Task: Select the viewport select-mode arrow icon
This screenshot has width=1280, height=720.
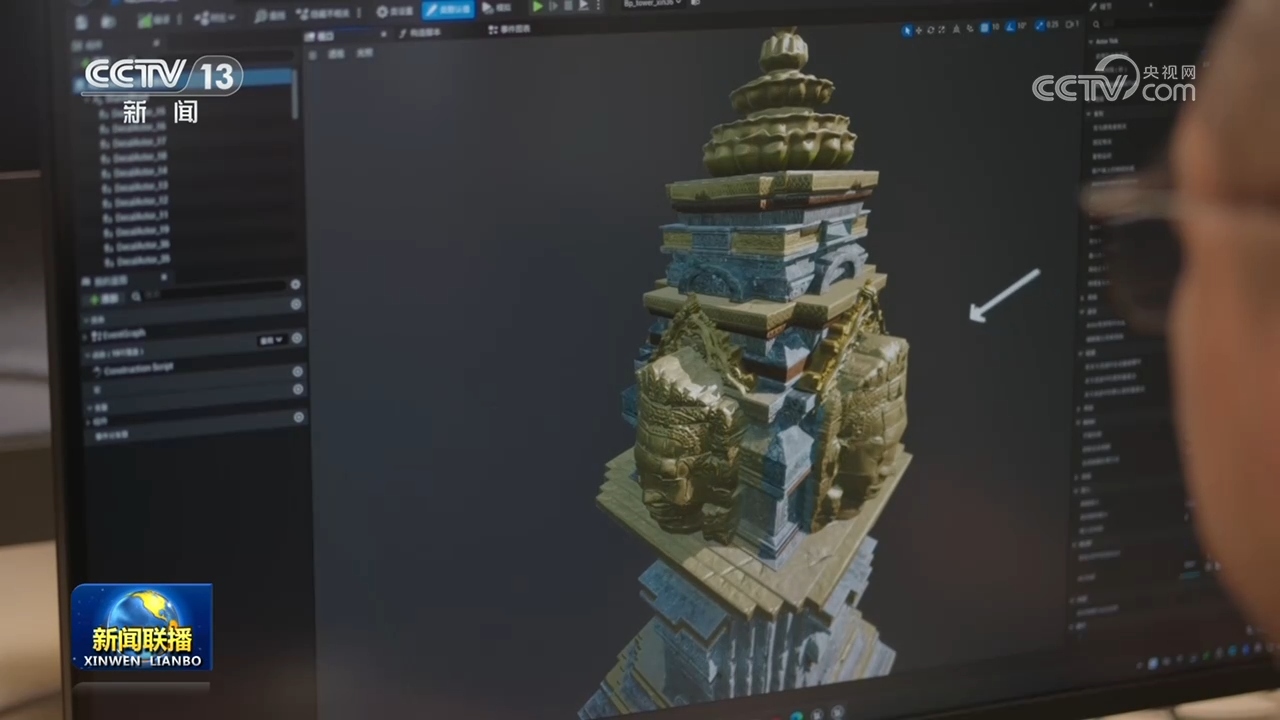Action: click(x=907, y=30)
